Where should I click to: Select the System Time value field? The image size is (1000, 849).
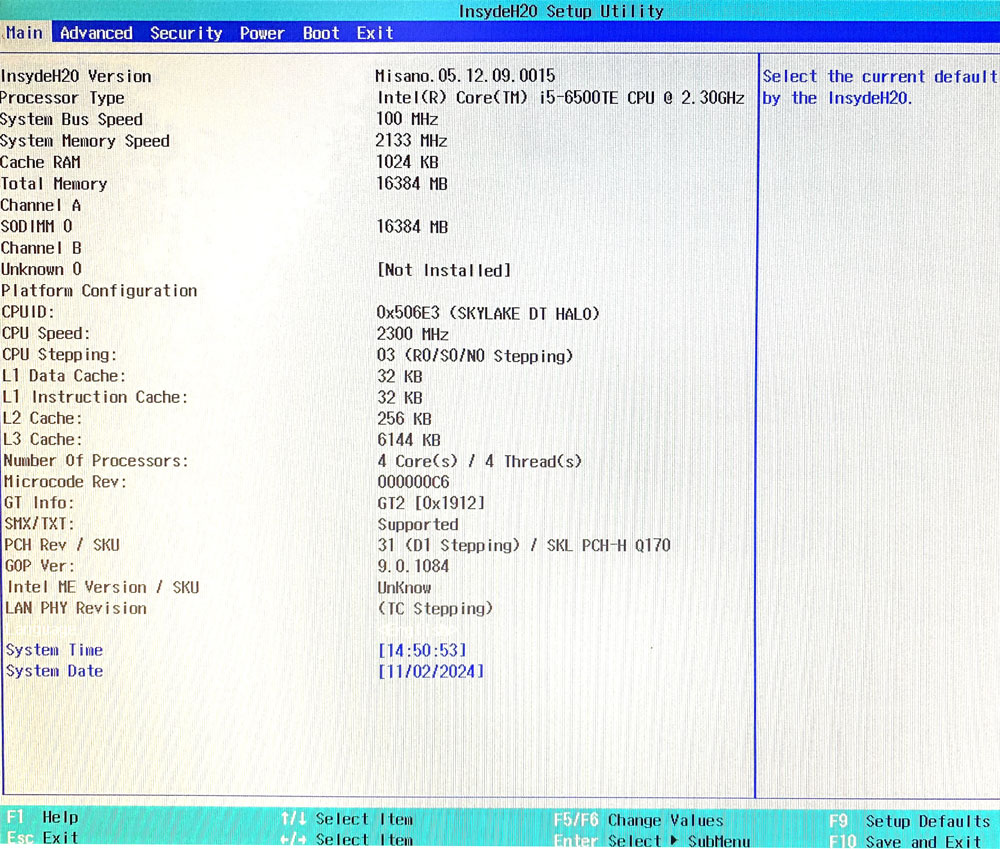click(422, 650)
